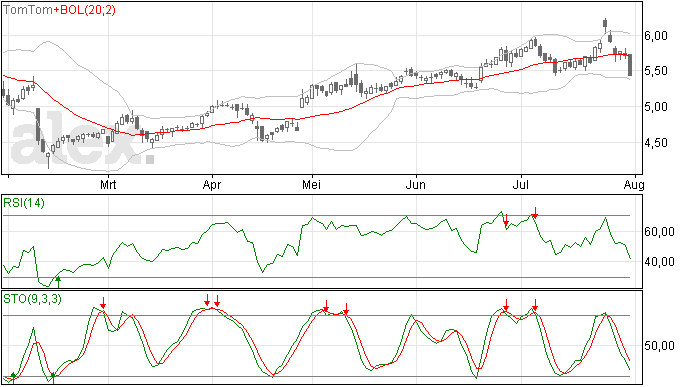
Task: Click the highest candlestick in late July
Action: pos(606,25)
